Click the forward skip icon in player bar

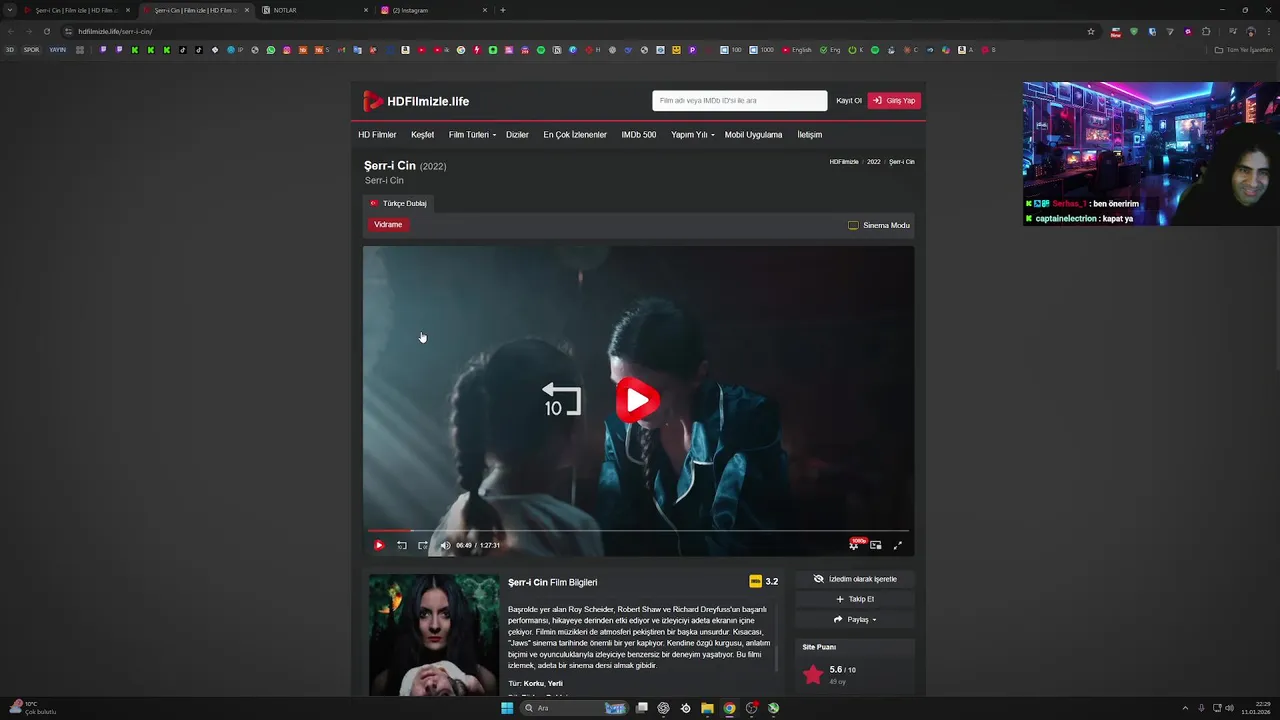pos(423,545)
